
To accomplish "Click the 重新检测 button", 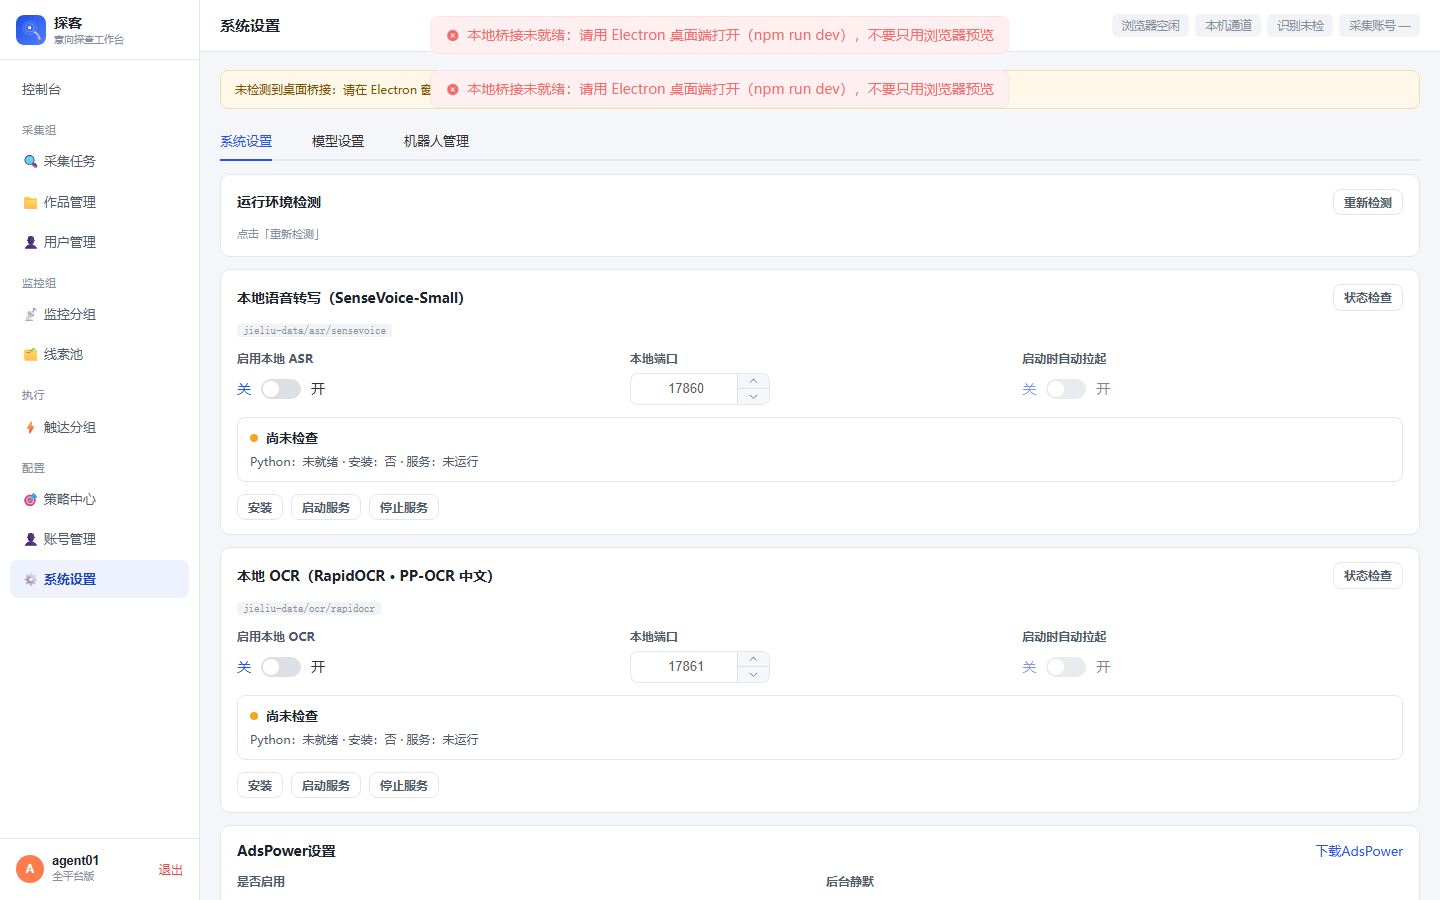I will point(1368,202).
